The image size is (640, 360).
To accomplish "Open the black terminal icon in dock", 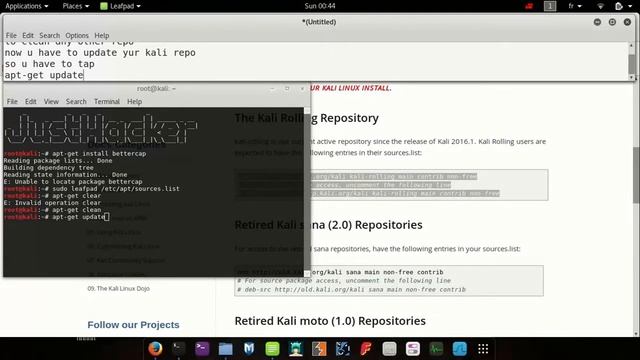I will point(178,349).
